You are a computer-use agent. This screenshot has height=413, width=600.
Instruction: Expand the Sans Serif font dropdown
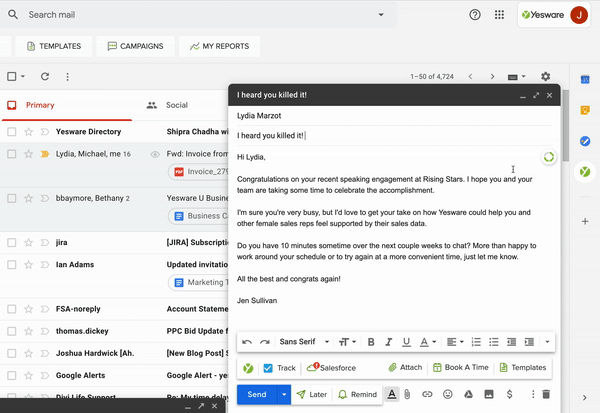(x=304, y=342)
